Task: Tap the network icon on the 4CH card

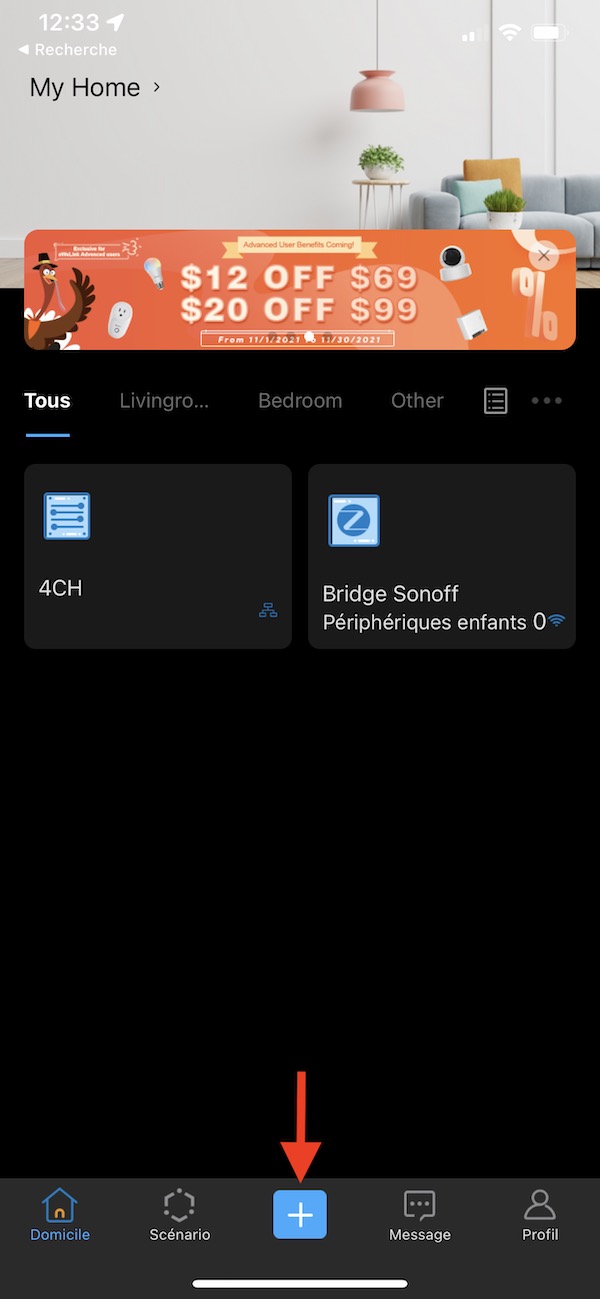Action: click(267, 608)
